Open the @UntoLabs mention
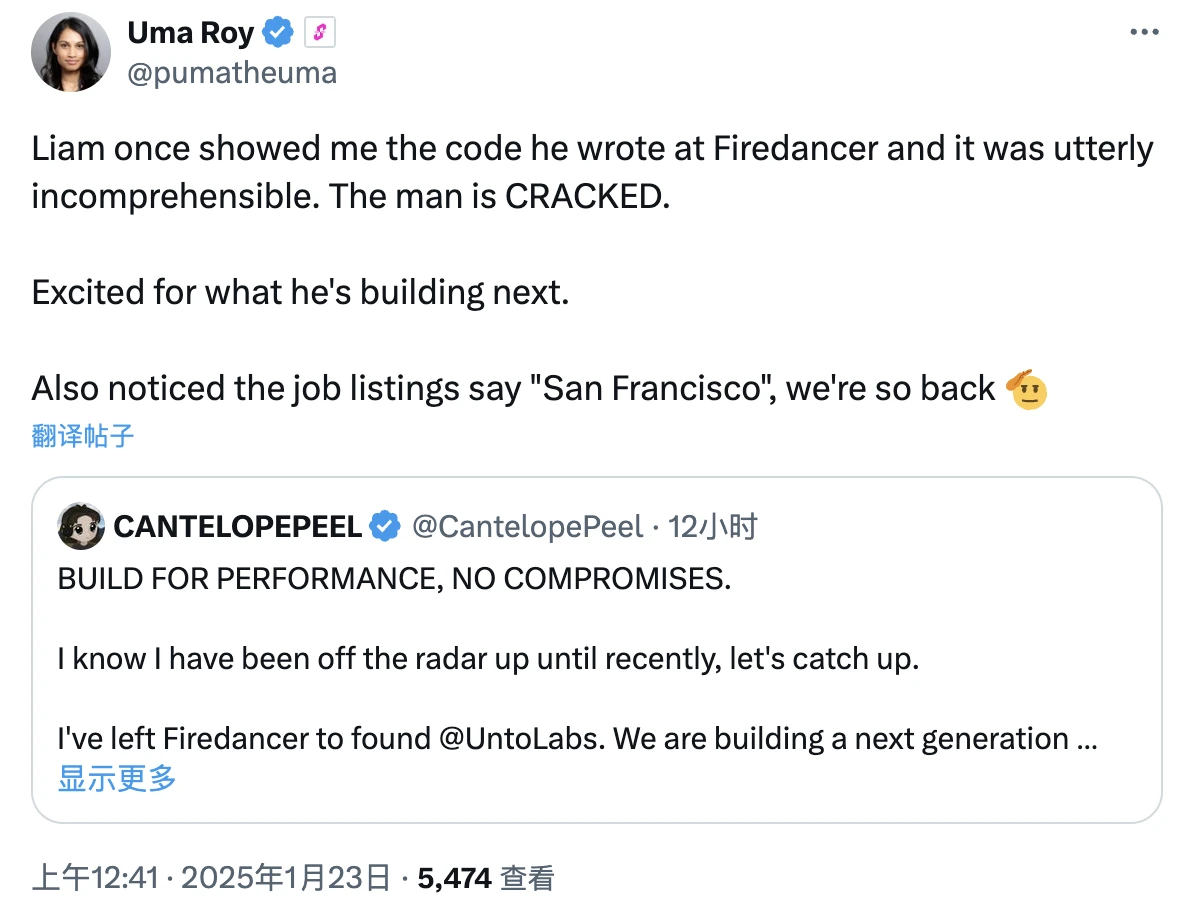The image size is (1184, 916). click(520, 739)
